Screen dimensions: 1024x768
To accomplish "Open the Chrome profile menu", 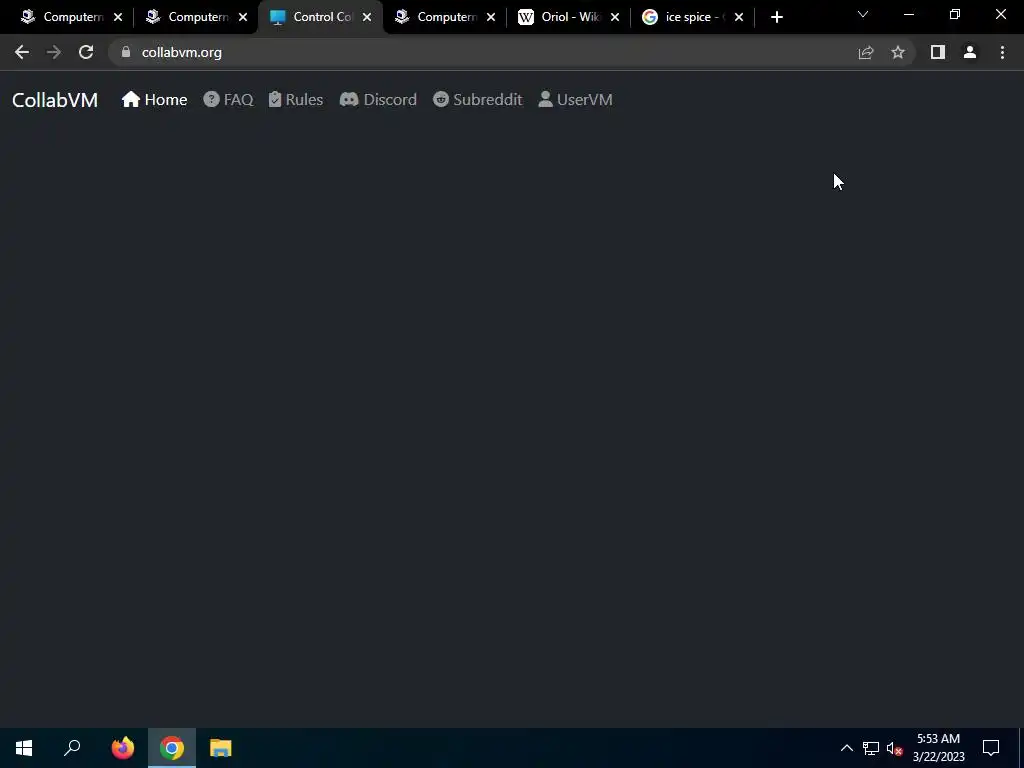I will click(970, 52).
